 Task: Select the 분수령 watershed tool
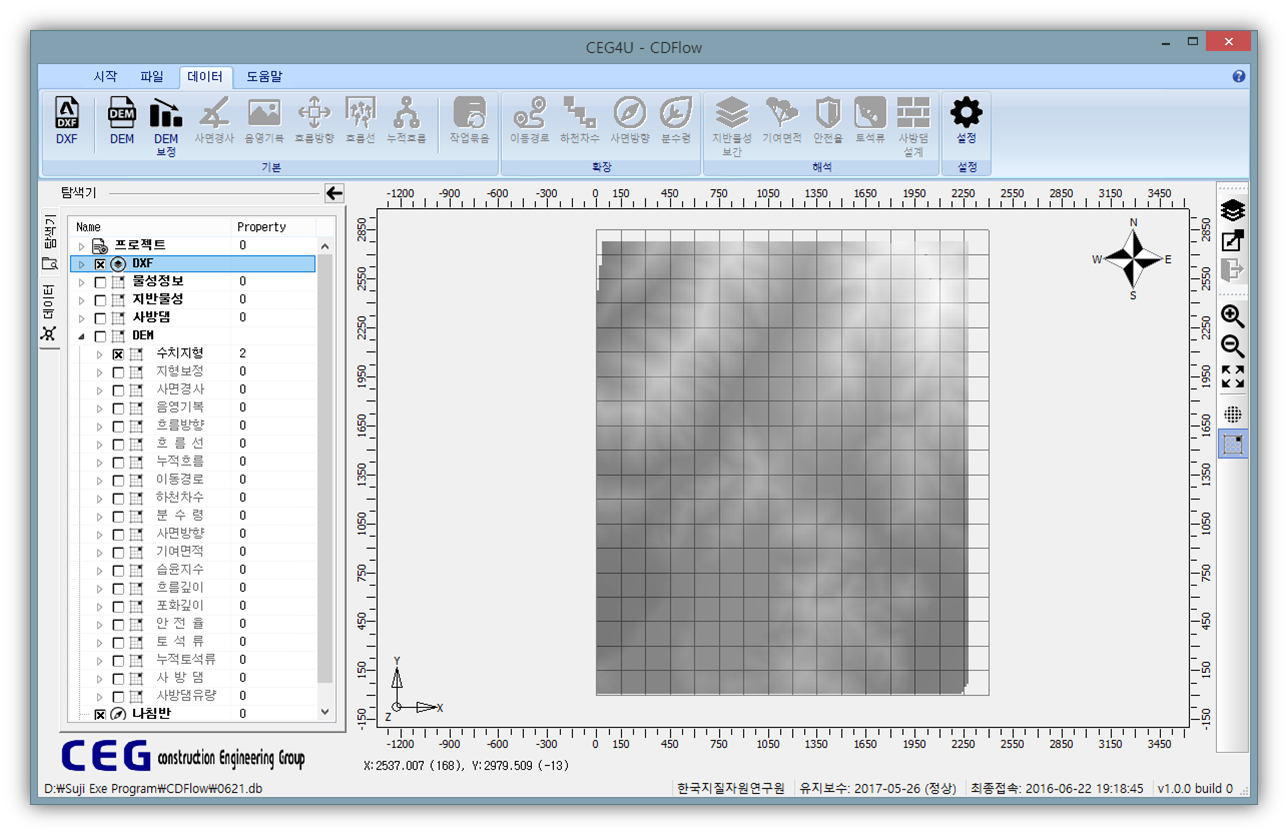[x=676, y=122]
